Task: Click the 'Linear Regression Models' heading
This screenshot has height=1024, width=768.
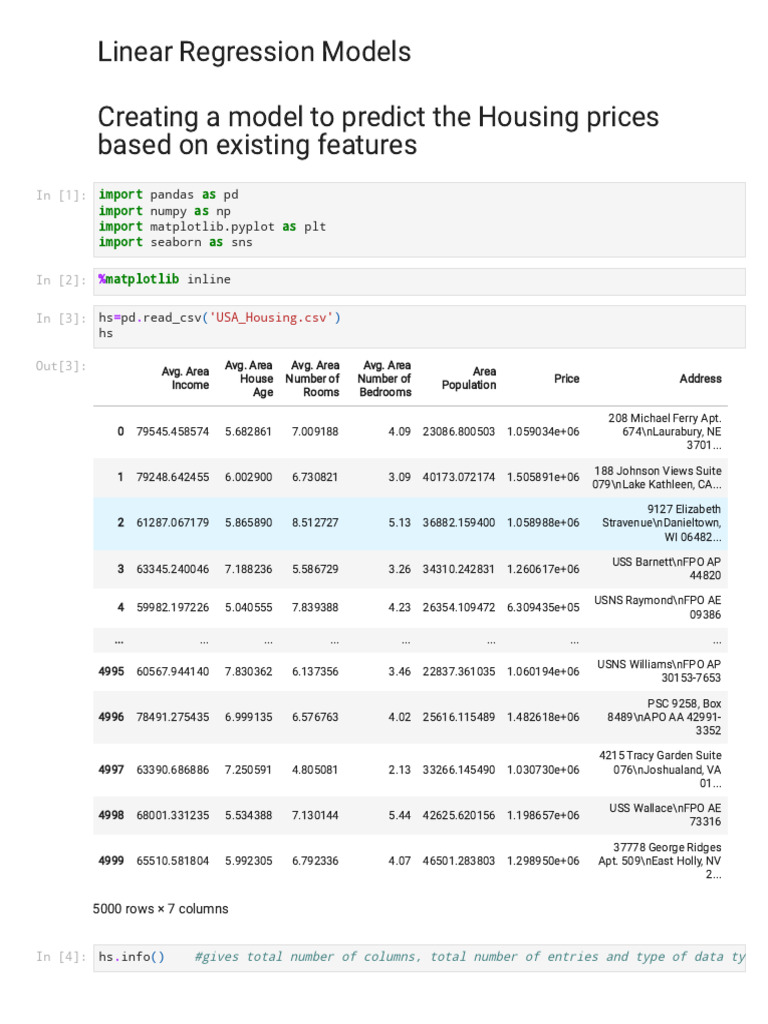Action: pyautogui.click(x=254, y=52)
